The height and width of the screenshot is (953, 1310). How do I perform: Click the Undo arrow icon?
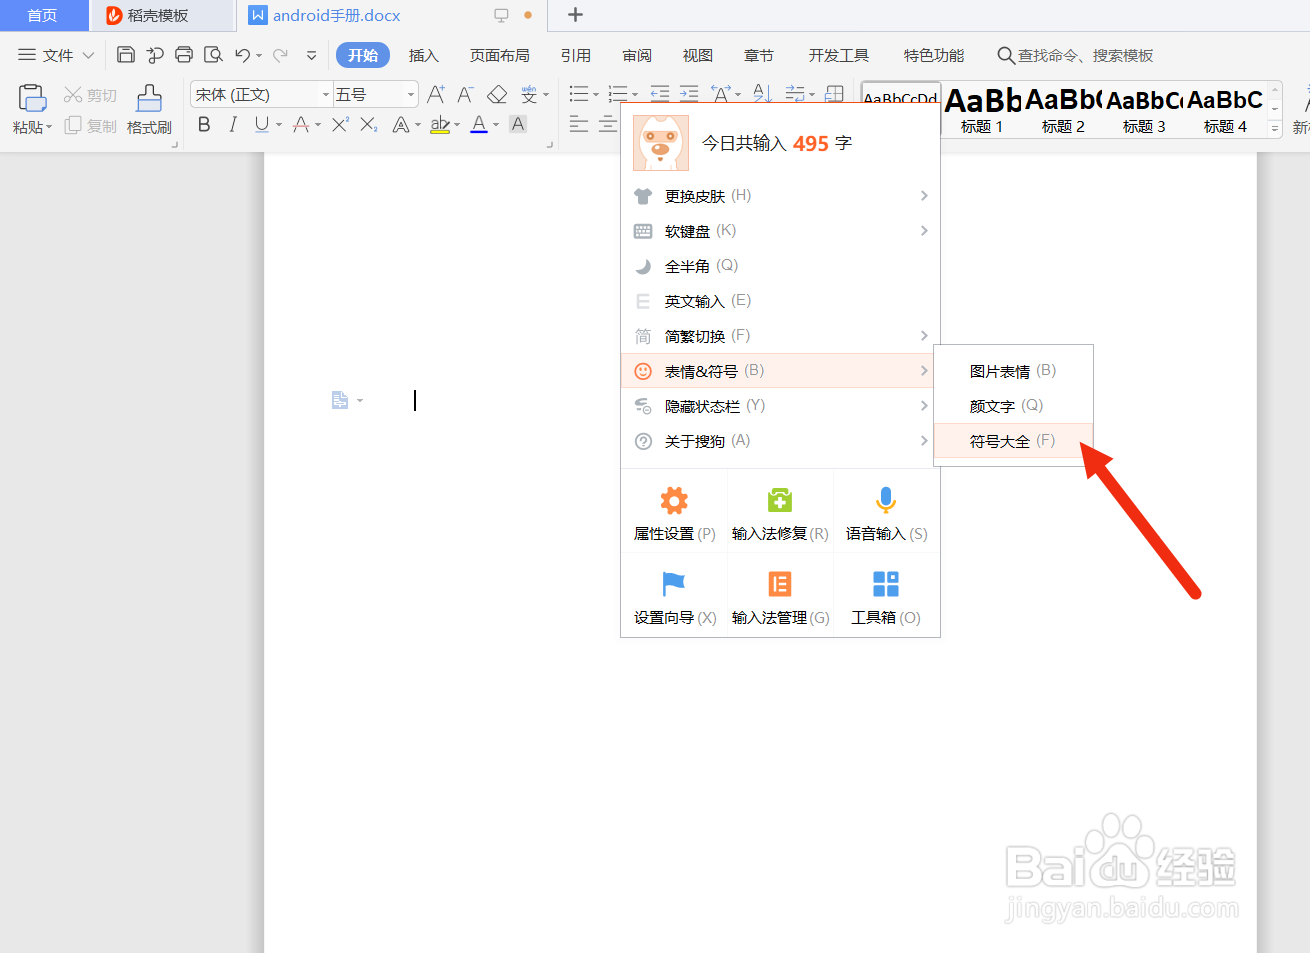click(243, 55)
